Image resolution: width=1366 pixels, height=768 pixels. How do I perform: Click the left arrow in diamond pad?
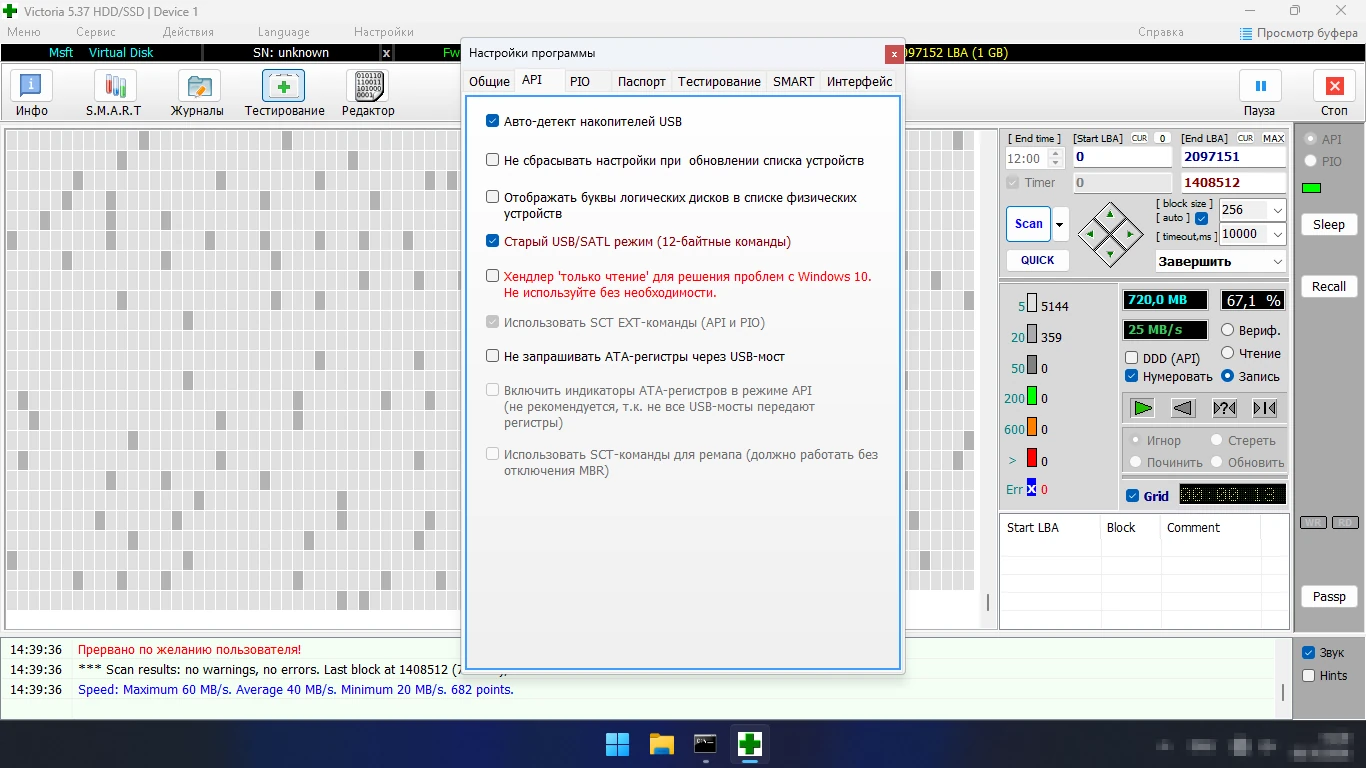point(1090,234)
